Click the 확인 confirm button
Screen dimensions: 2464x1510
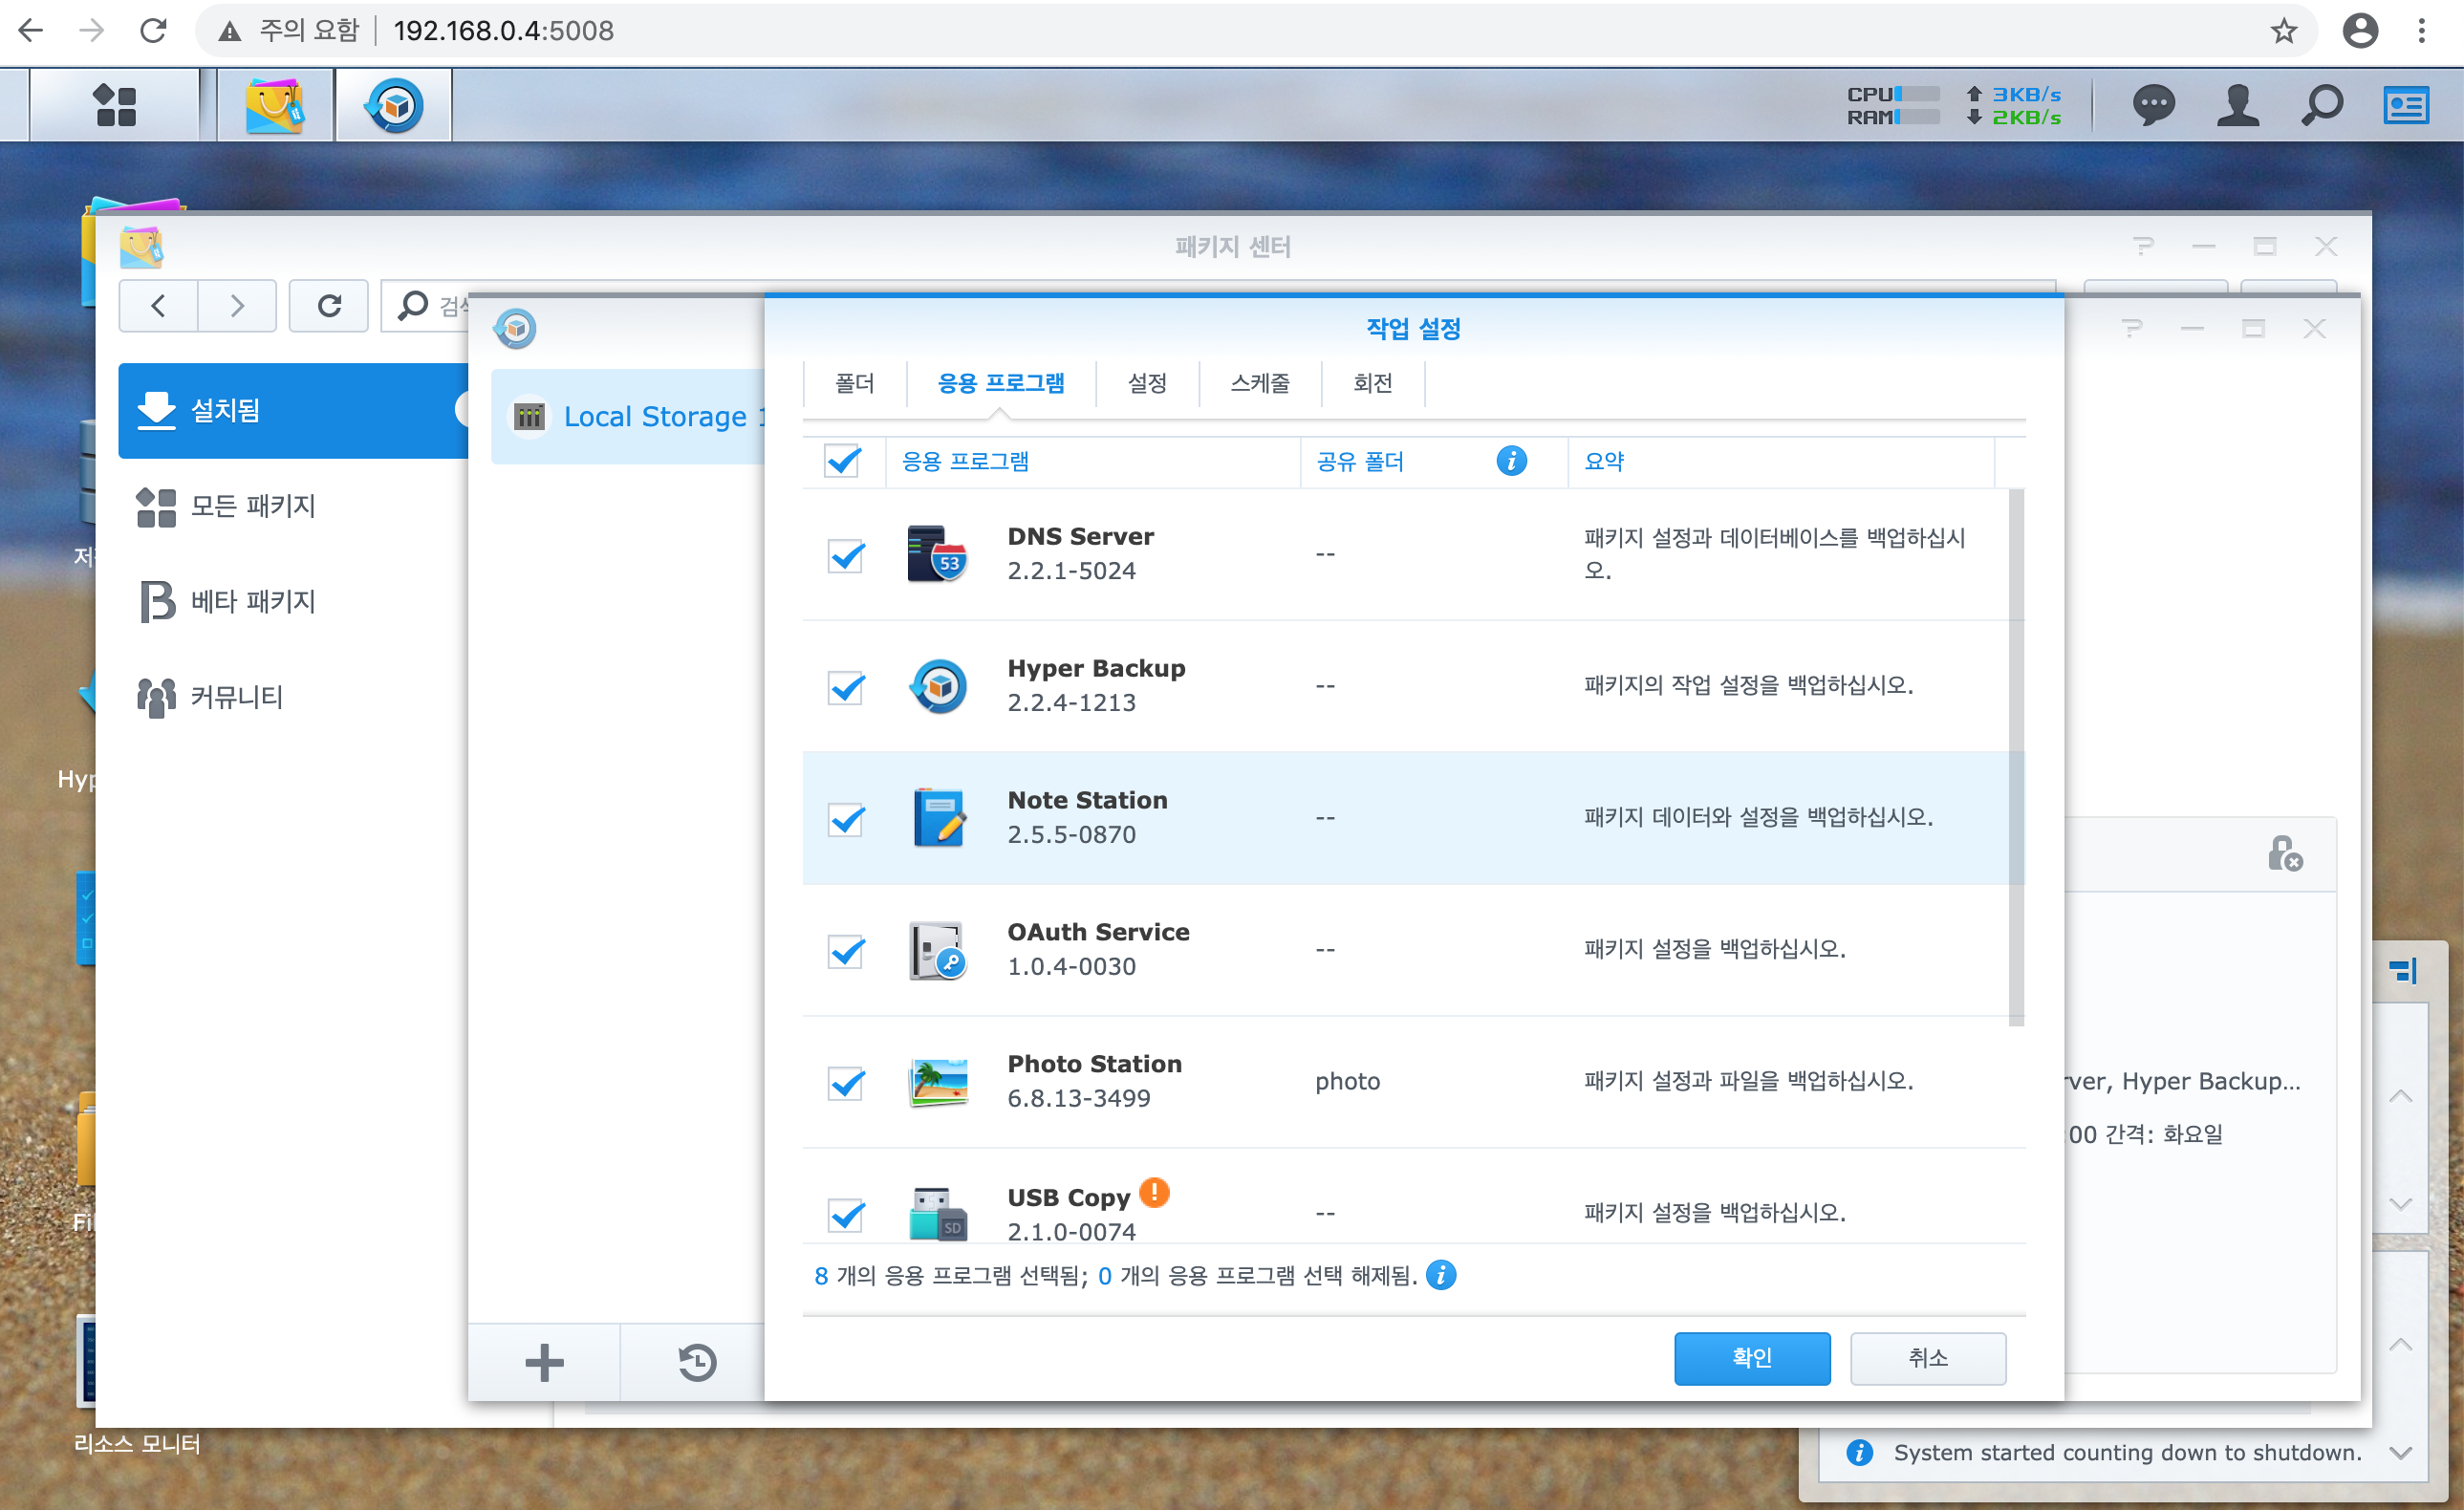tap(1751, 1357)
